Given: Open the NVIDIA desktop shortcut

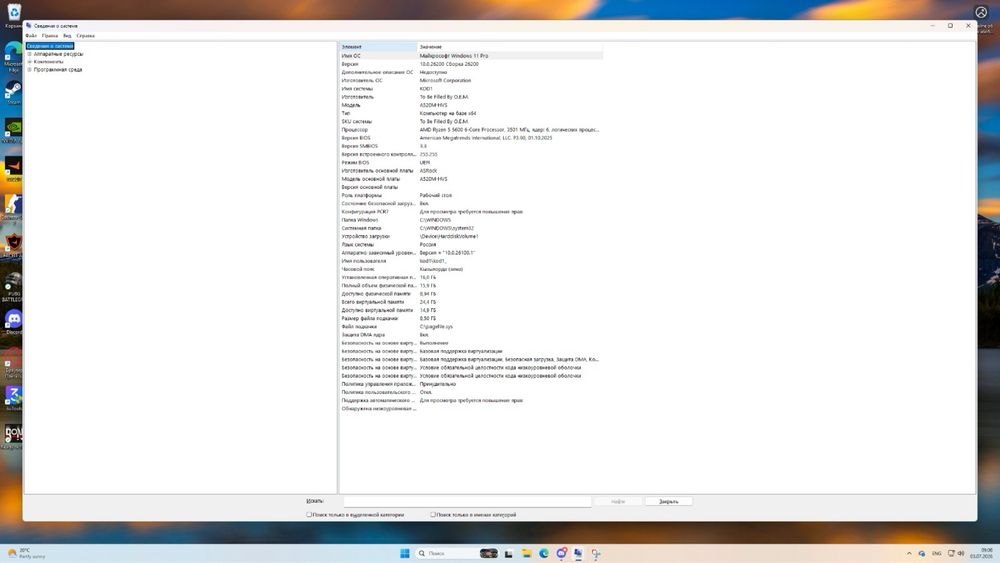Looking at the screenshot, I should (13, 129).
